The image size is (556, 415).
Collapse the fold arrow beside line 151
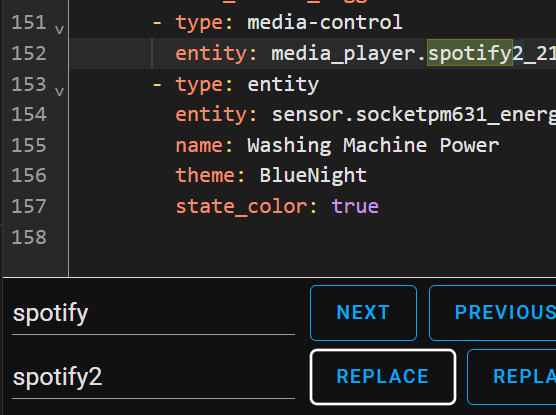pos(60,30)
